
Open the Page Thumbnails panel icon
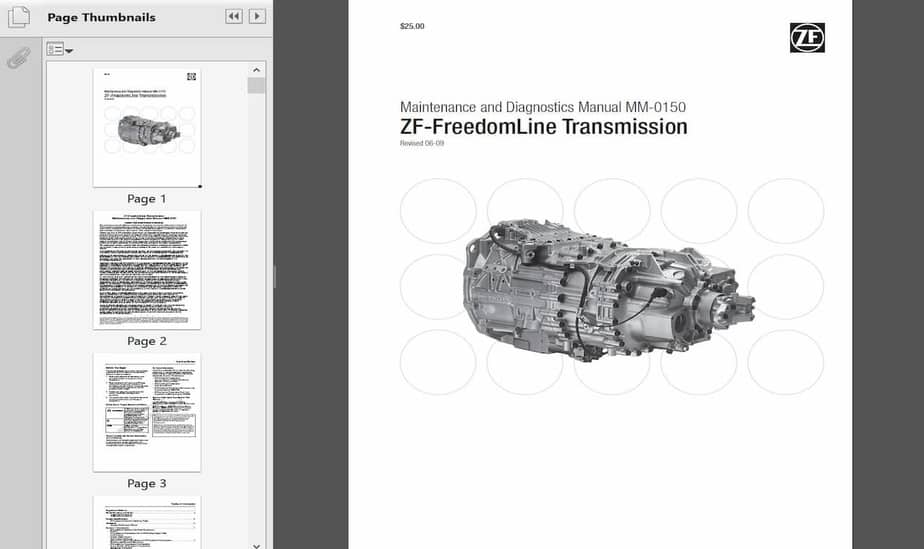tap(17, 17)
